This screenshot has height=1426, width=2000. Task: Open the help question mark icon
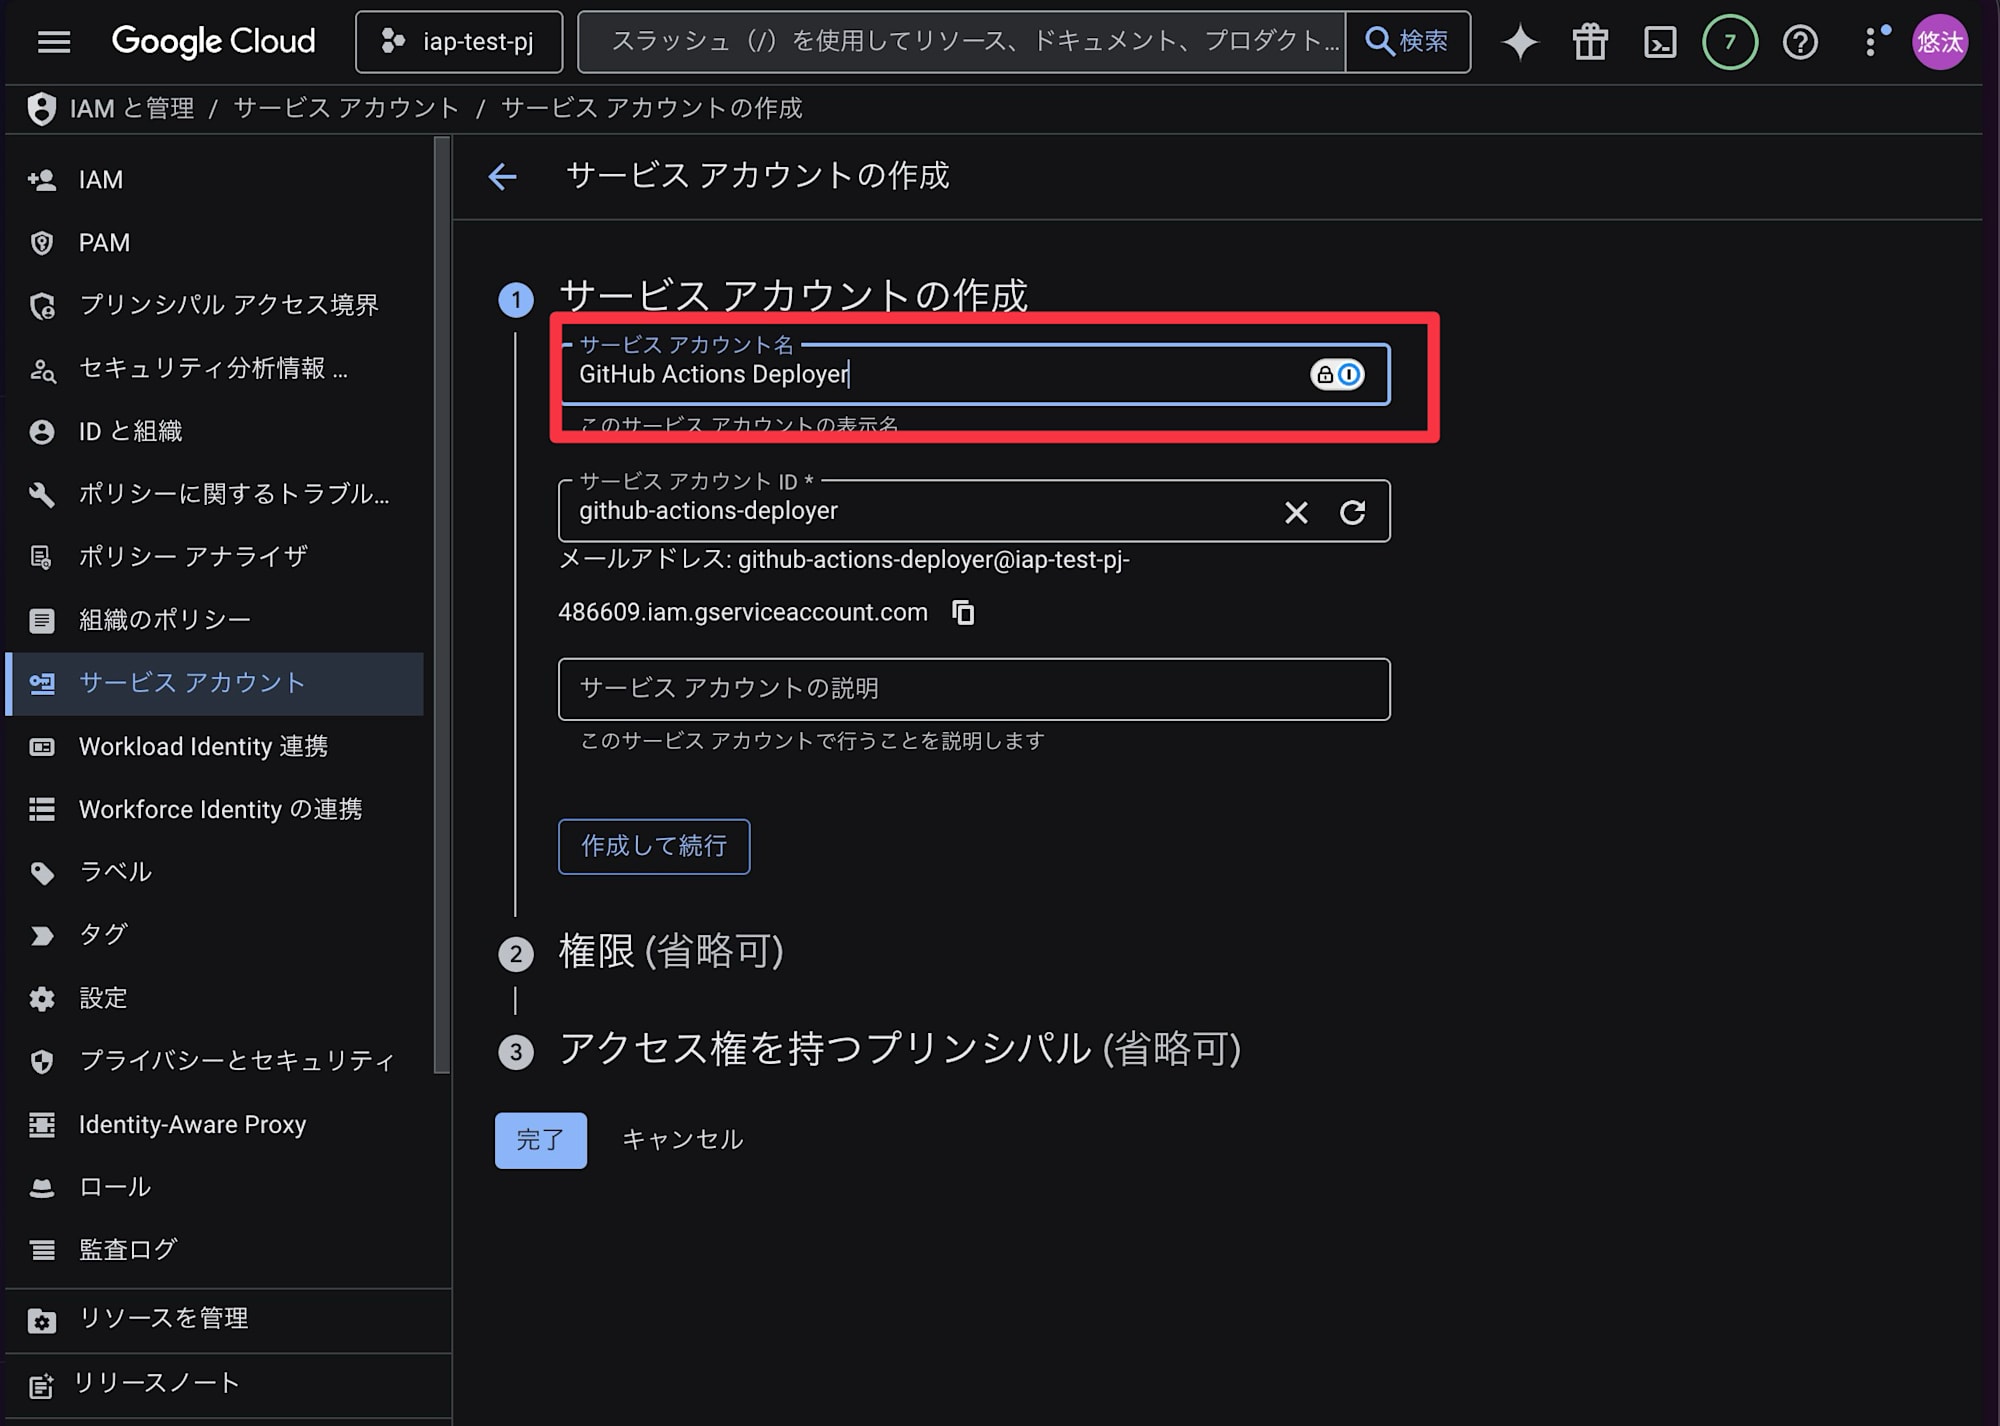(x=1800, y=42)
